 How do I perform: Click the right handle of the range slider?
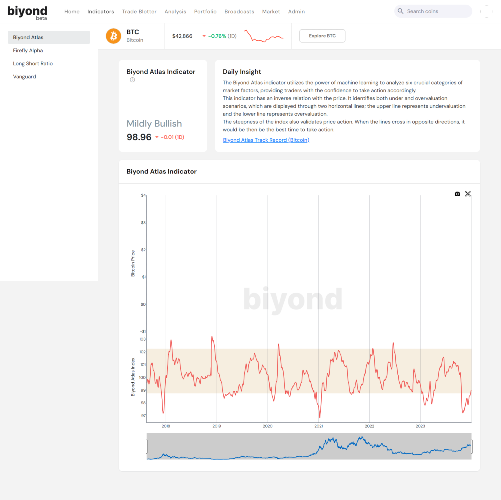472,447
